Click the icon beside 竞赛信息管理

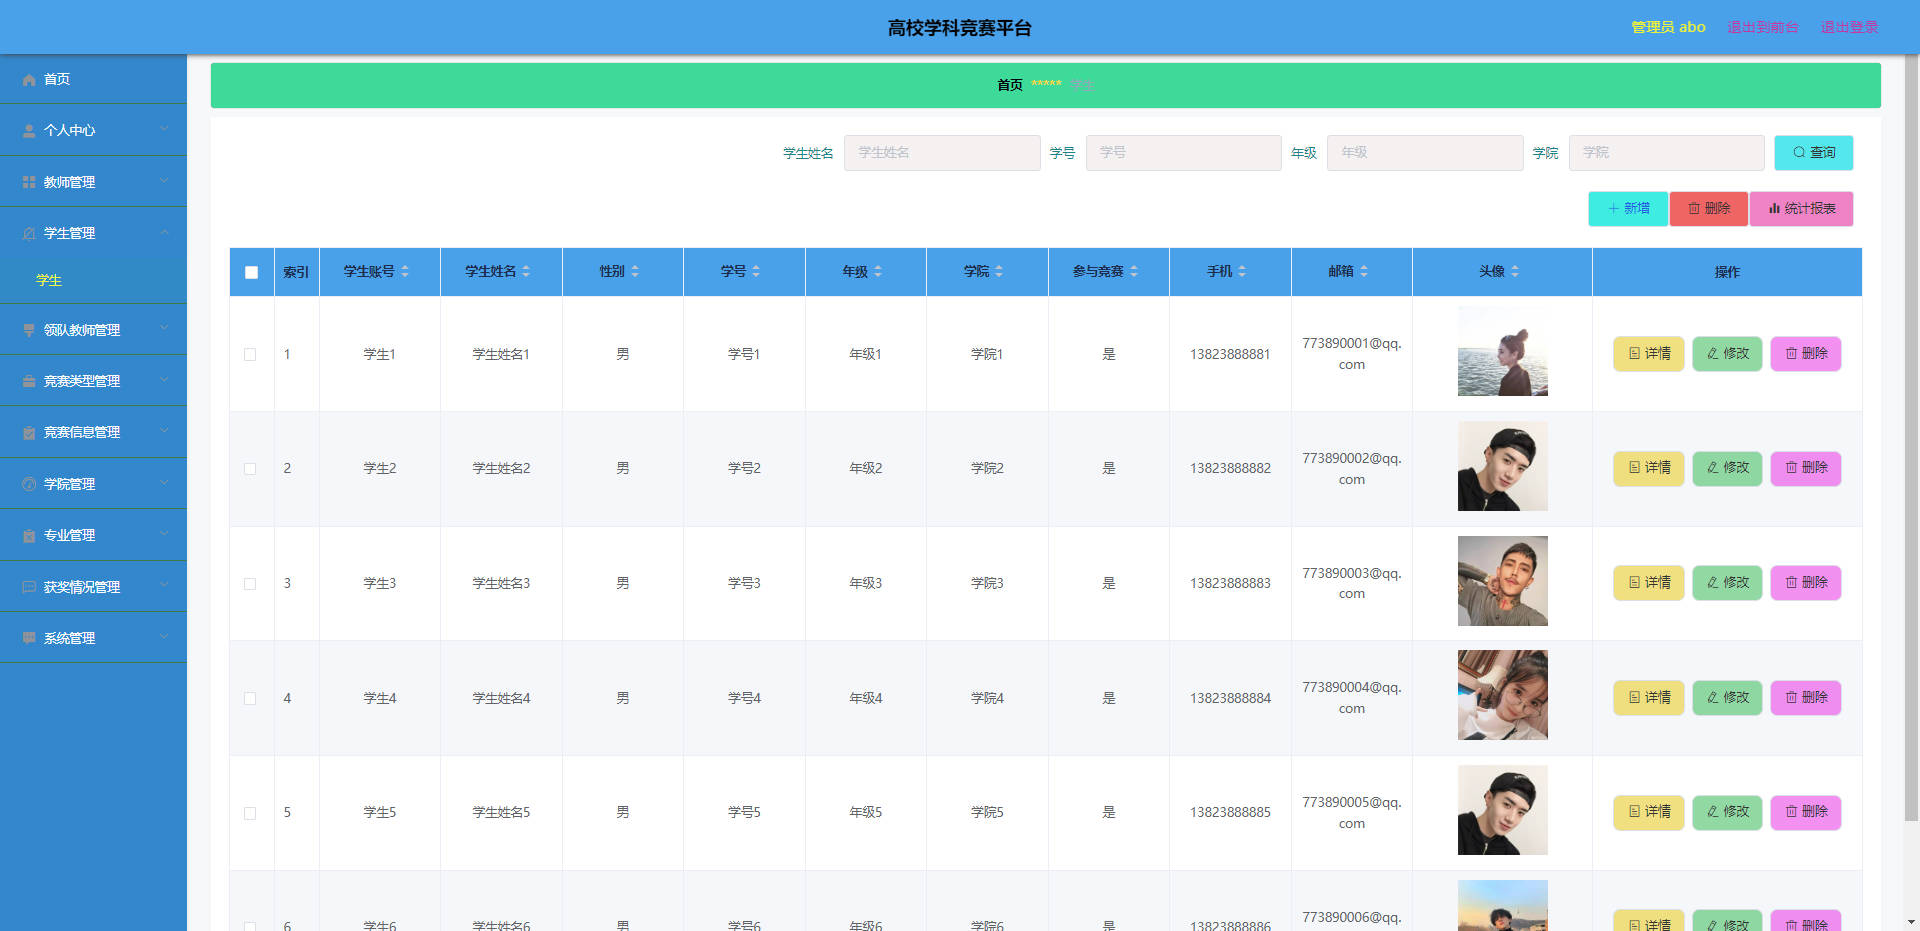click(29, 432)
